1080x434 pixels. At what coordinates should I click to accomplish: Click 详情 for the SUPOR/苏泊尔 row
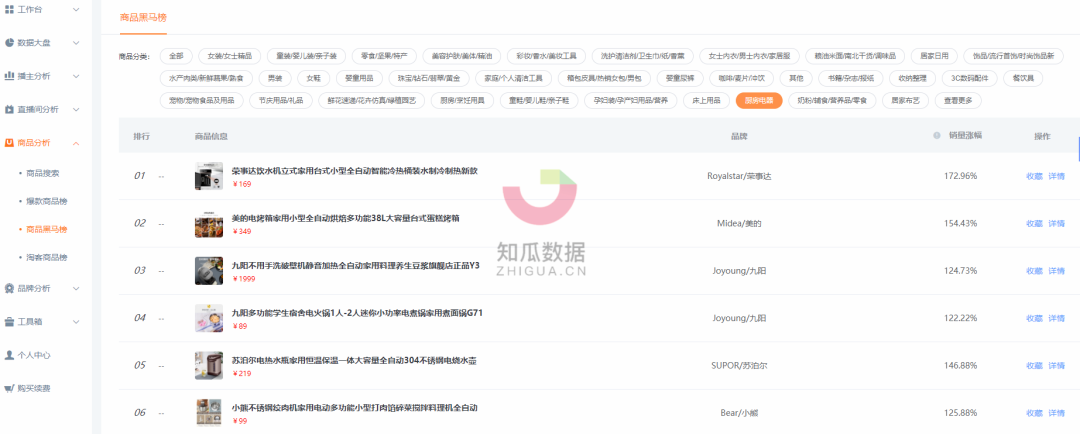(1056, 365)
